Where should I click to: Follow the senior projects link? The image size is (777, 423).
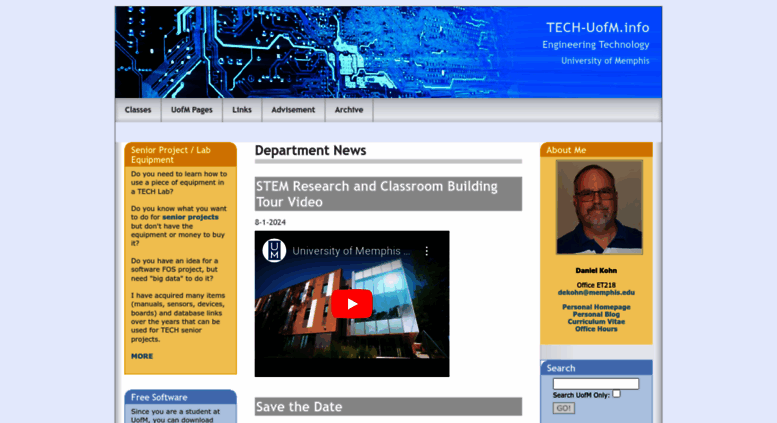coord(190,217)
